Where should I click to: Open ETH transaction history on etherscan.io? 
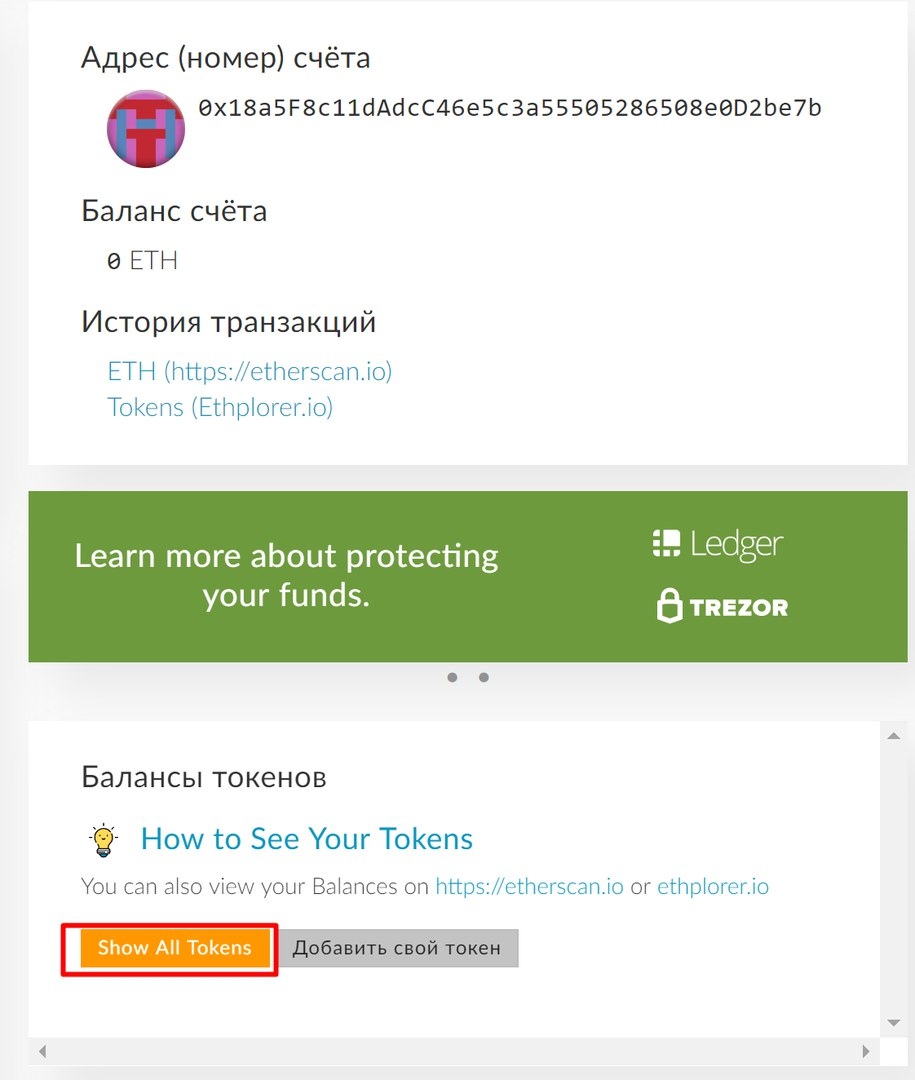249,372
